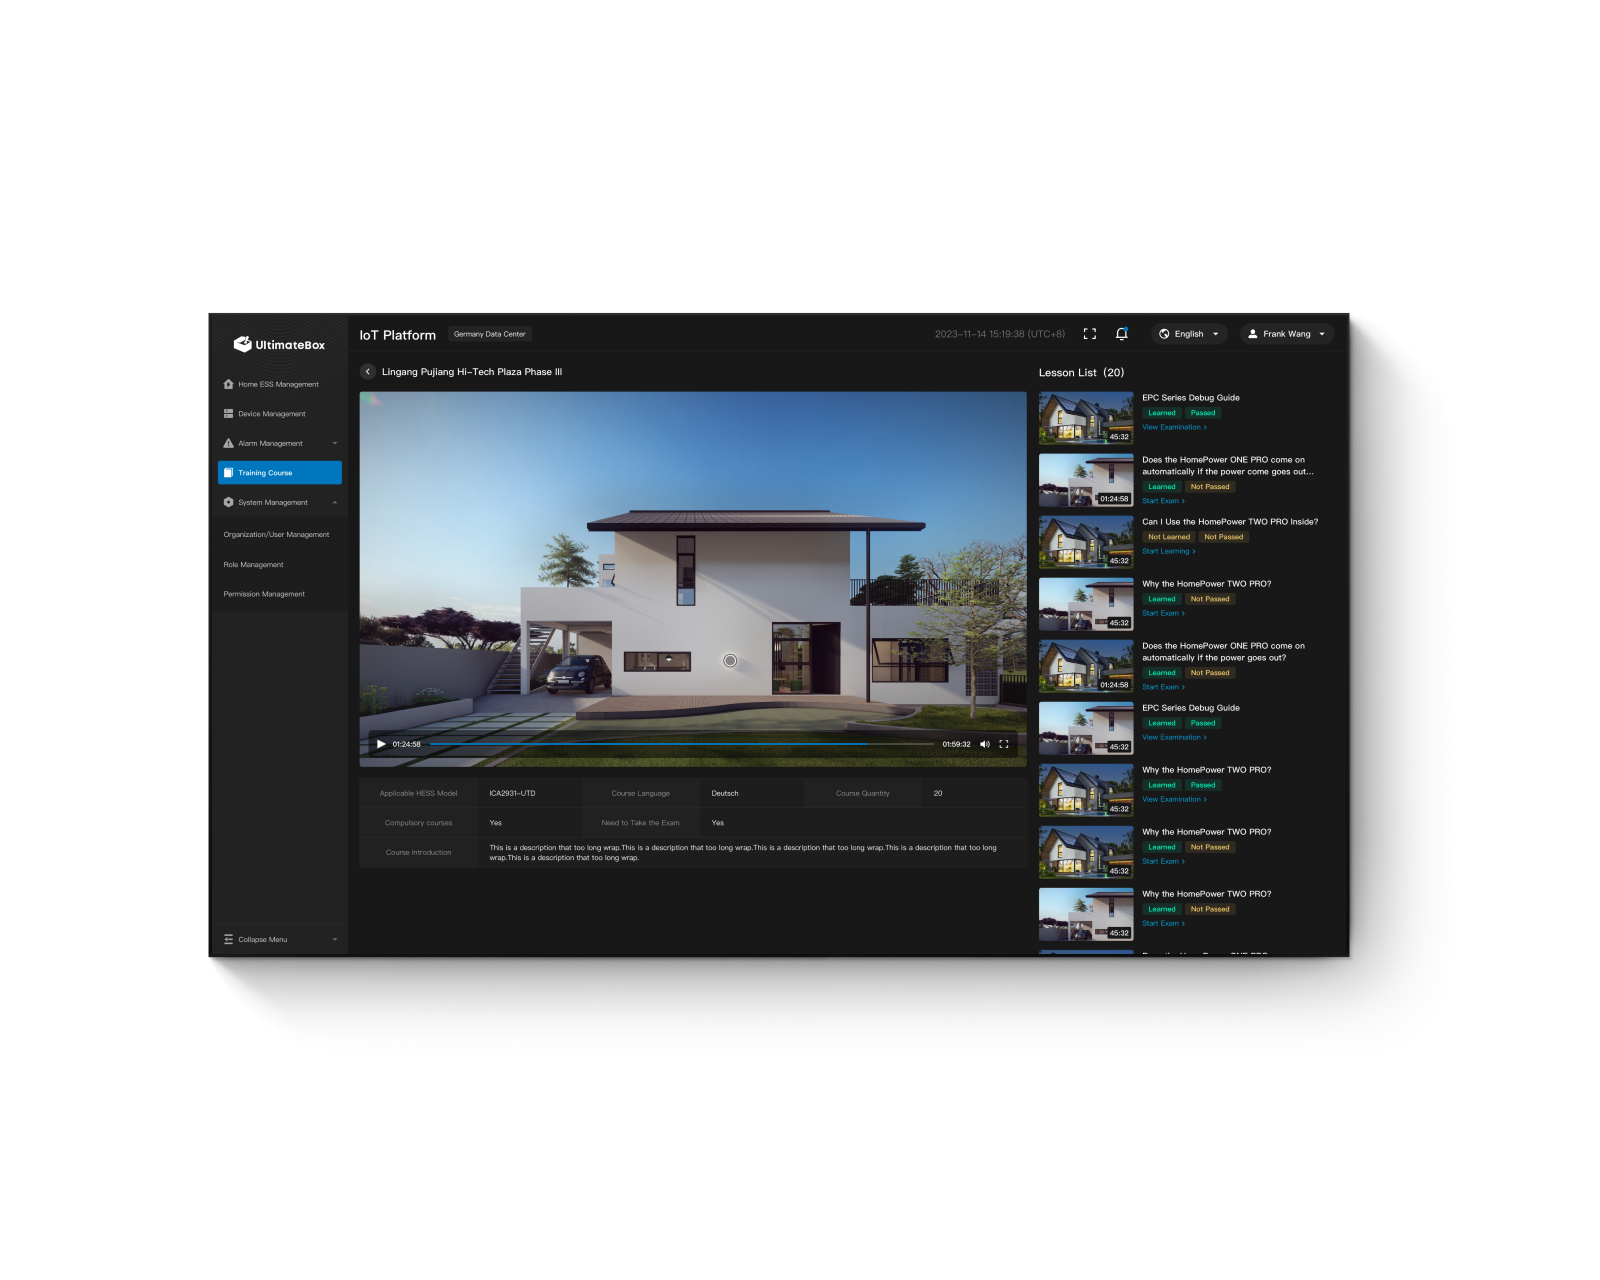The width and height of the screenshot is (1600, 1280).
Task: Click Start Exam under 'power come goes out...' lesson
Action: tap(1163, 502)
